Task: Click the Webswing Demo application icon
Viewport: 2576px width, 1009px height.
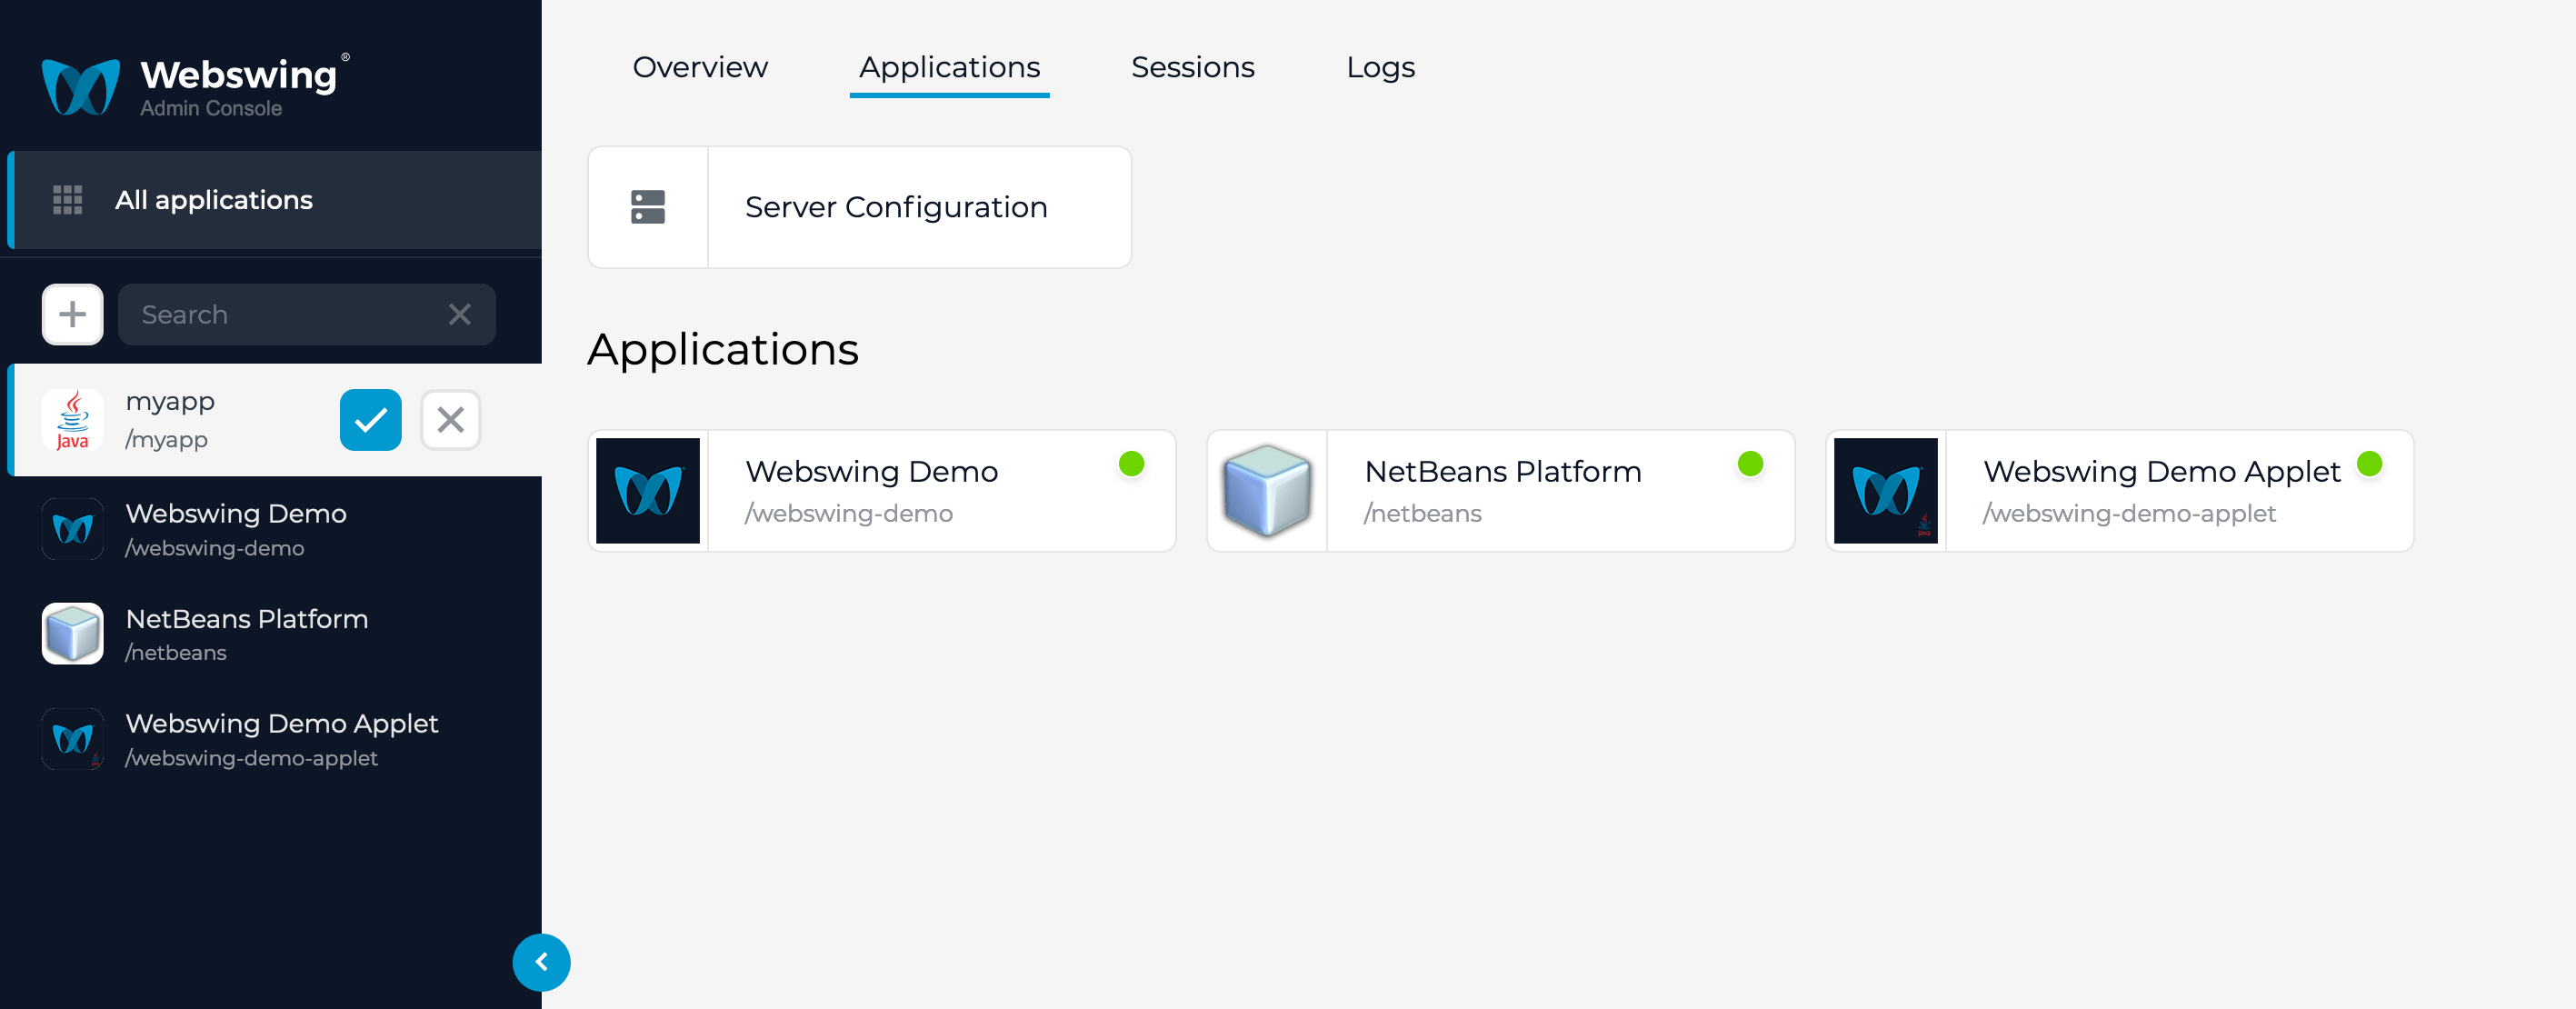Action: (647, 490)
